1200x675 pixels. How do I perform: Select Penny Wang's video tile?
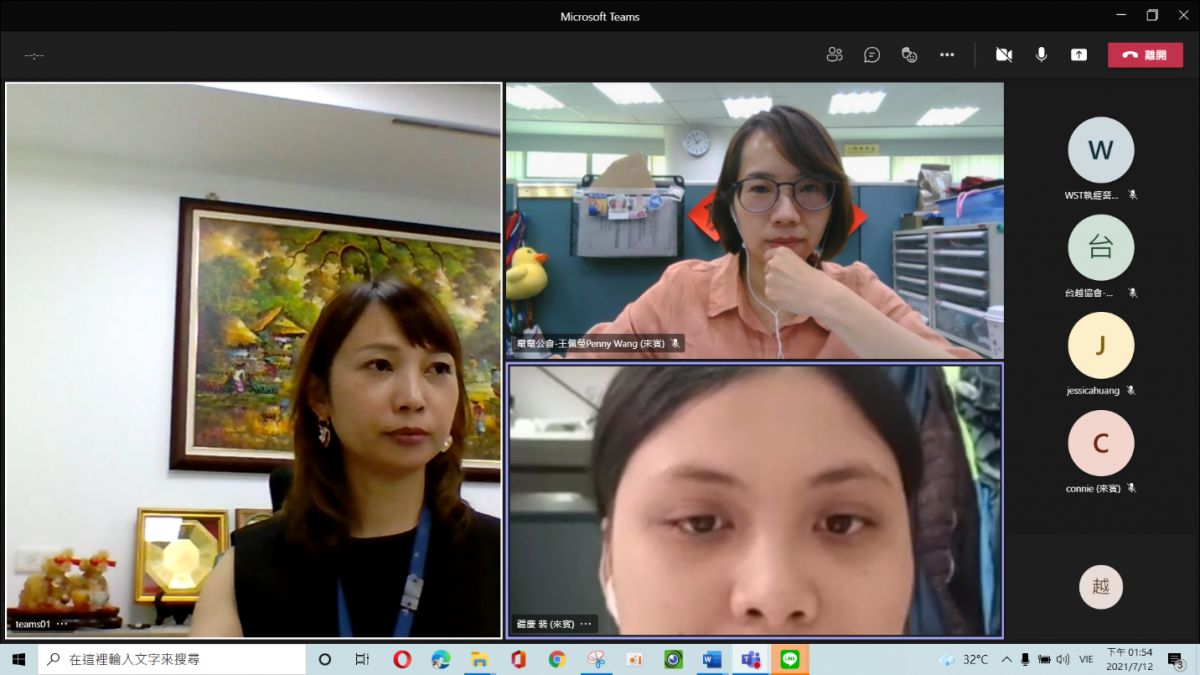754,220
